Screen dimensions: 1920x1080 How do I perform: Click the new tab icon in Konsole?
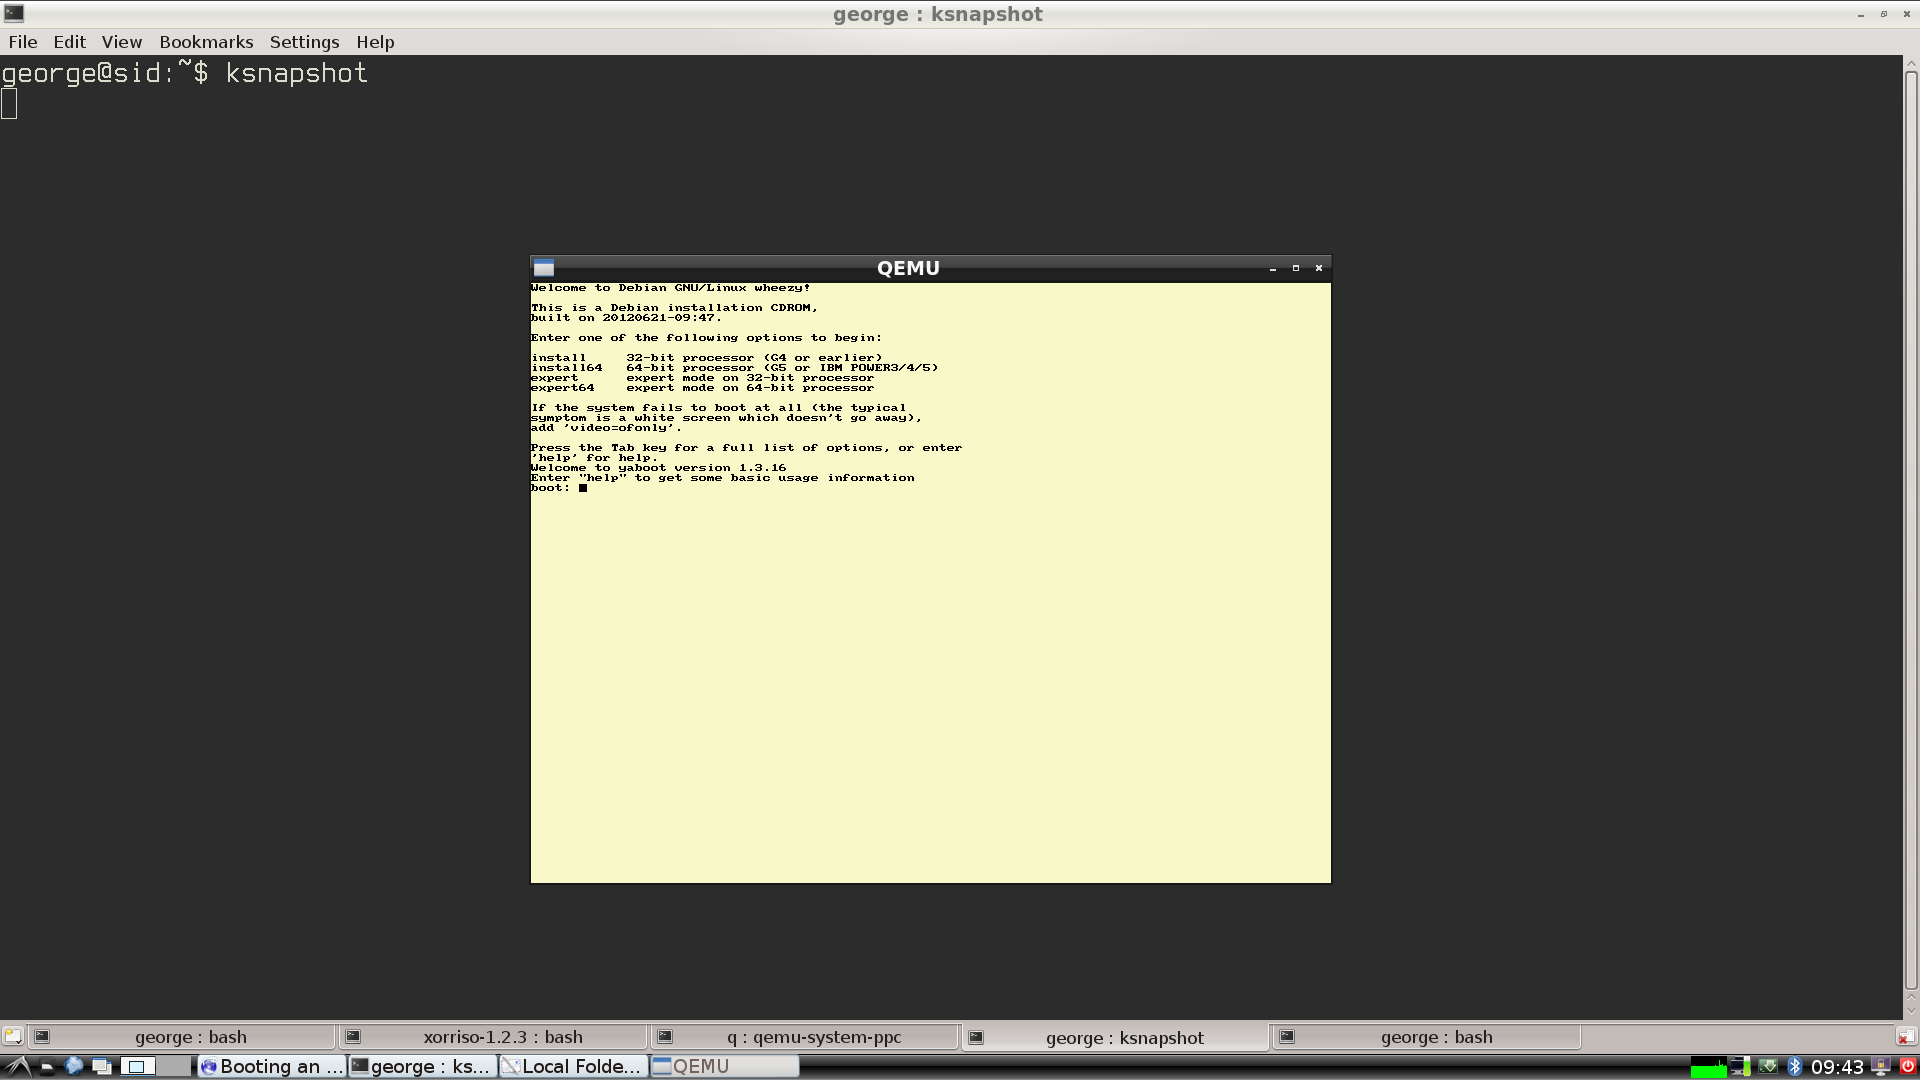pyautogui.click(x=12, y=1037)
